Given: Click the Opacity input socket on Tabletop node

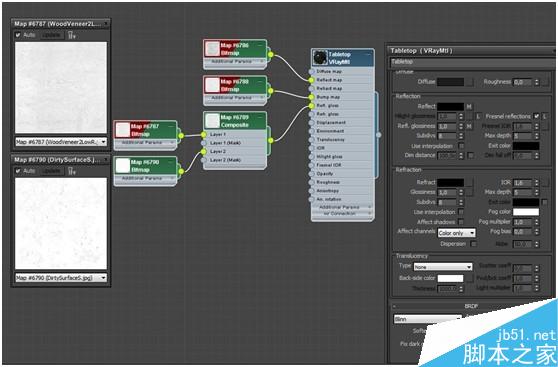Looking at the screenshot, I should (311, 174).
